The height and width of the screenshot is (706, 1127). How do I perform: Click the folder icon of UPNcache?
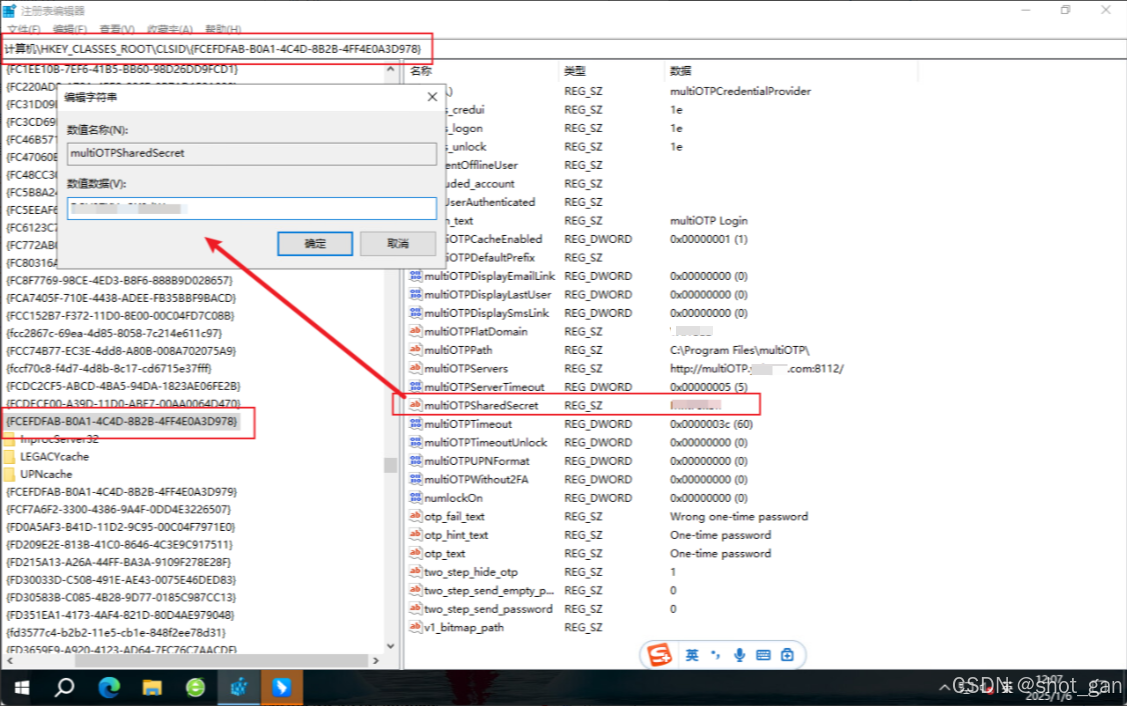[9, 475]
